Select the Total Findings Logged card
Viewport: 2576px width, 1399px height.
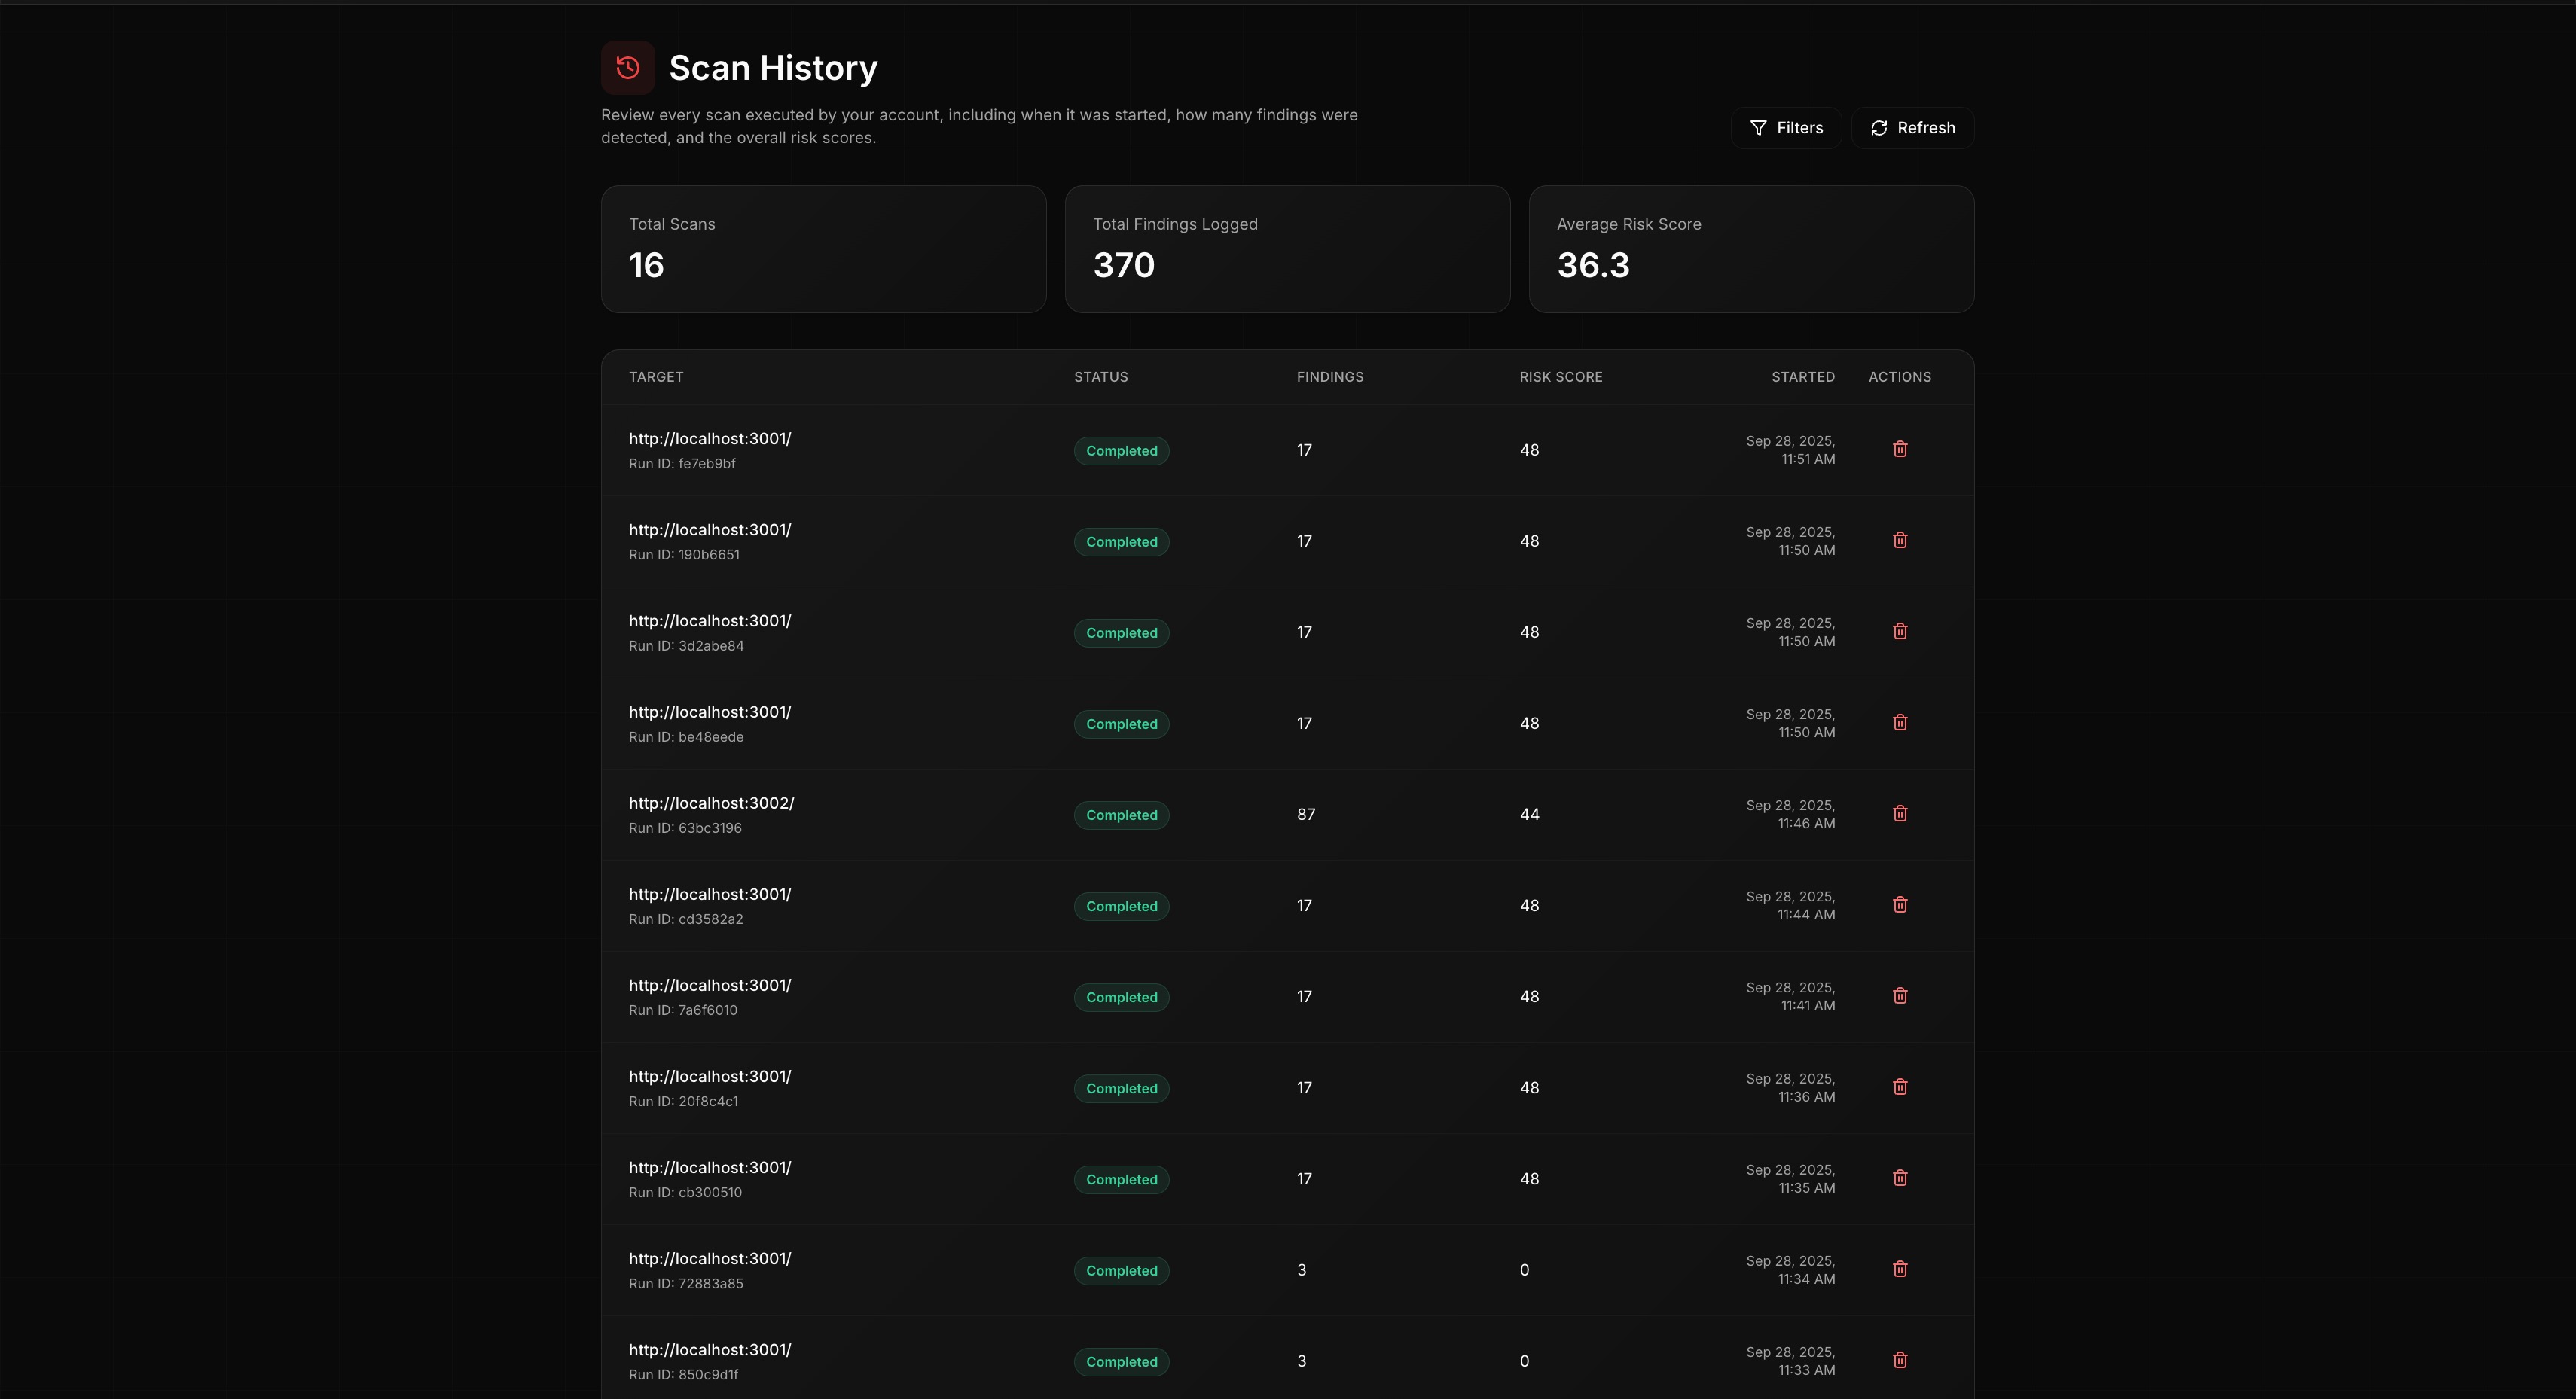(x=1287, y=249)
